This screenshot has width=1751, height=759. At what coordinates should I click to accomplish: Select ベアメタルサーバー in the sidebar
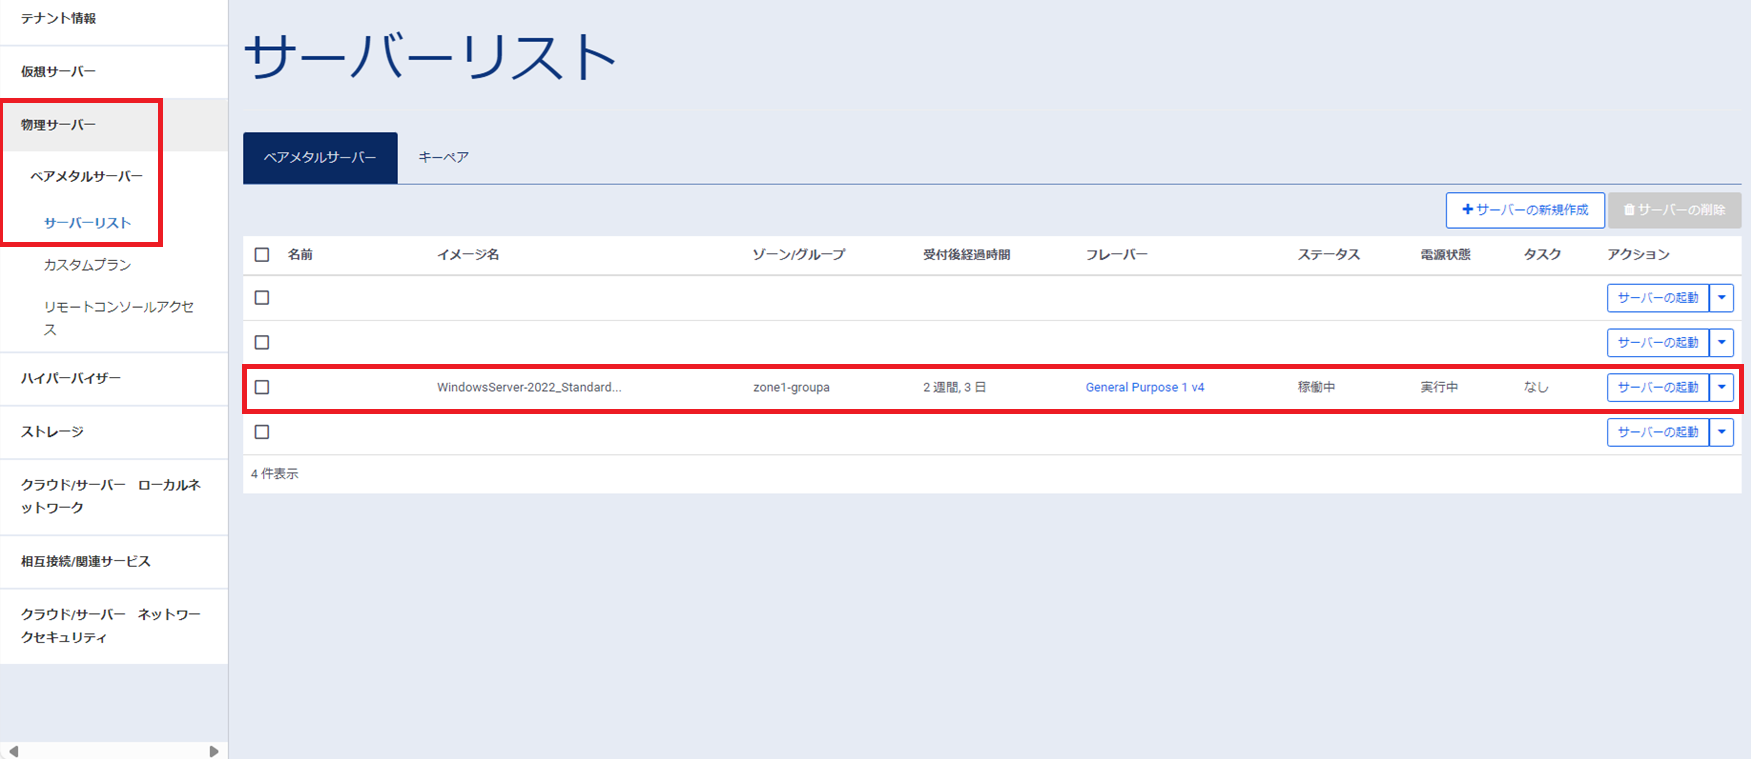87,176
